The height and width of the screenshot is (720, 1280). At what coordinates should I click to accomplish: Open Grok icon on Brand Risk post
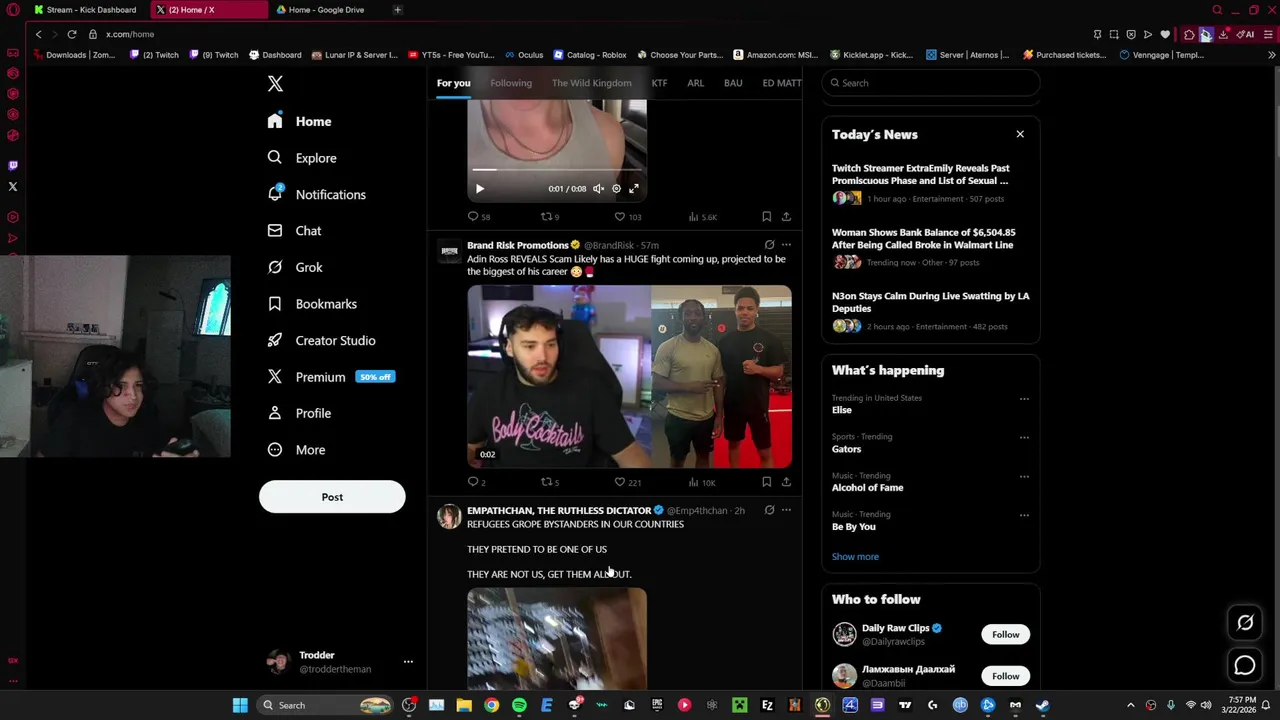pyautogui.click(x=769, y=245)
